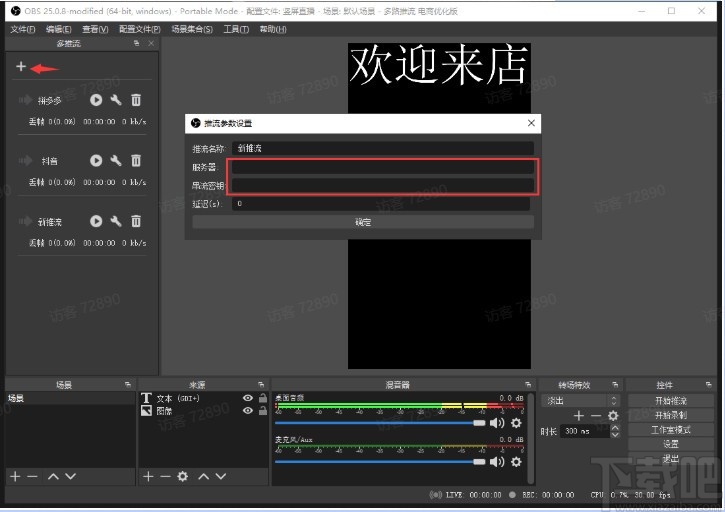This screenshot has height=512, width=725.
Task: Open the 查看(V) menu
Action: (95, 29)
